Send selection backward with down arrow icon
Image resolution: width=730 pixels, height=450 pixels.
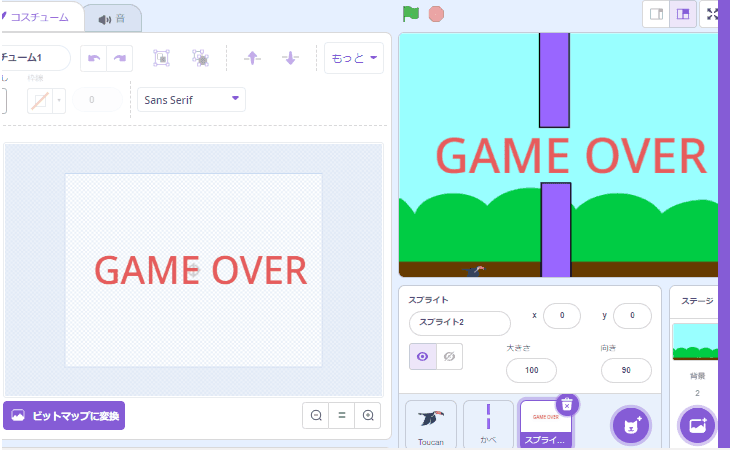tap(290, 59)
